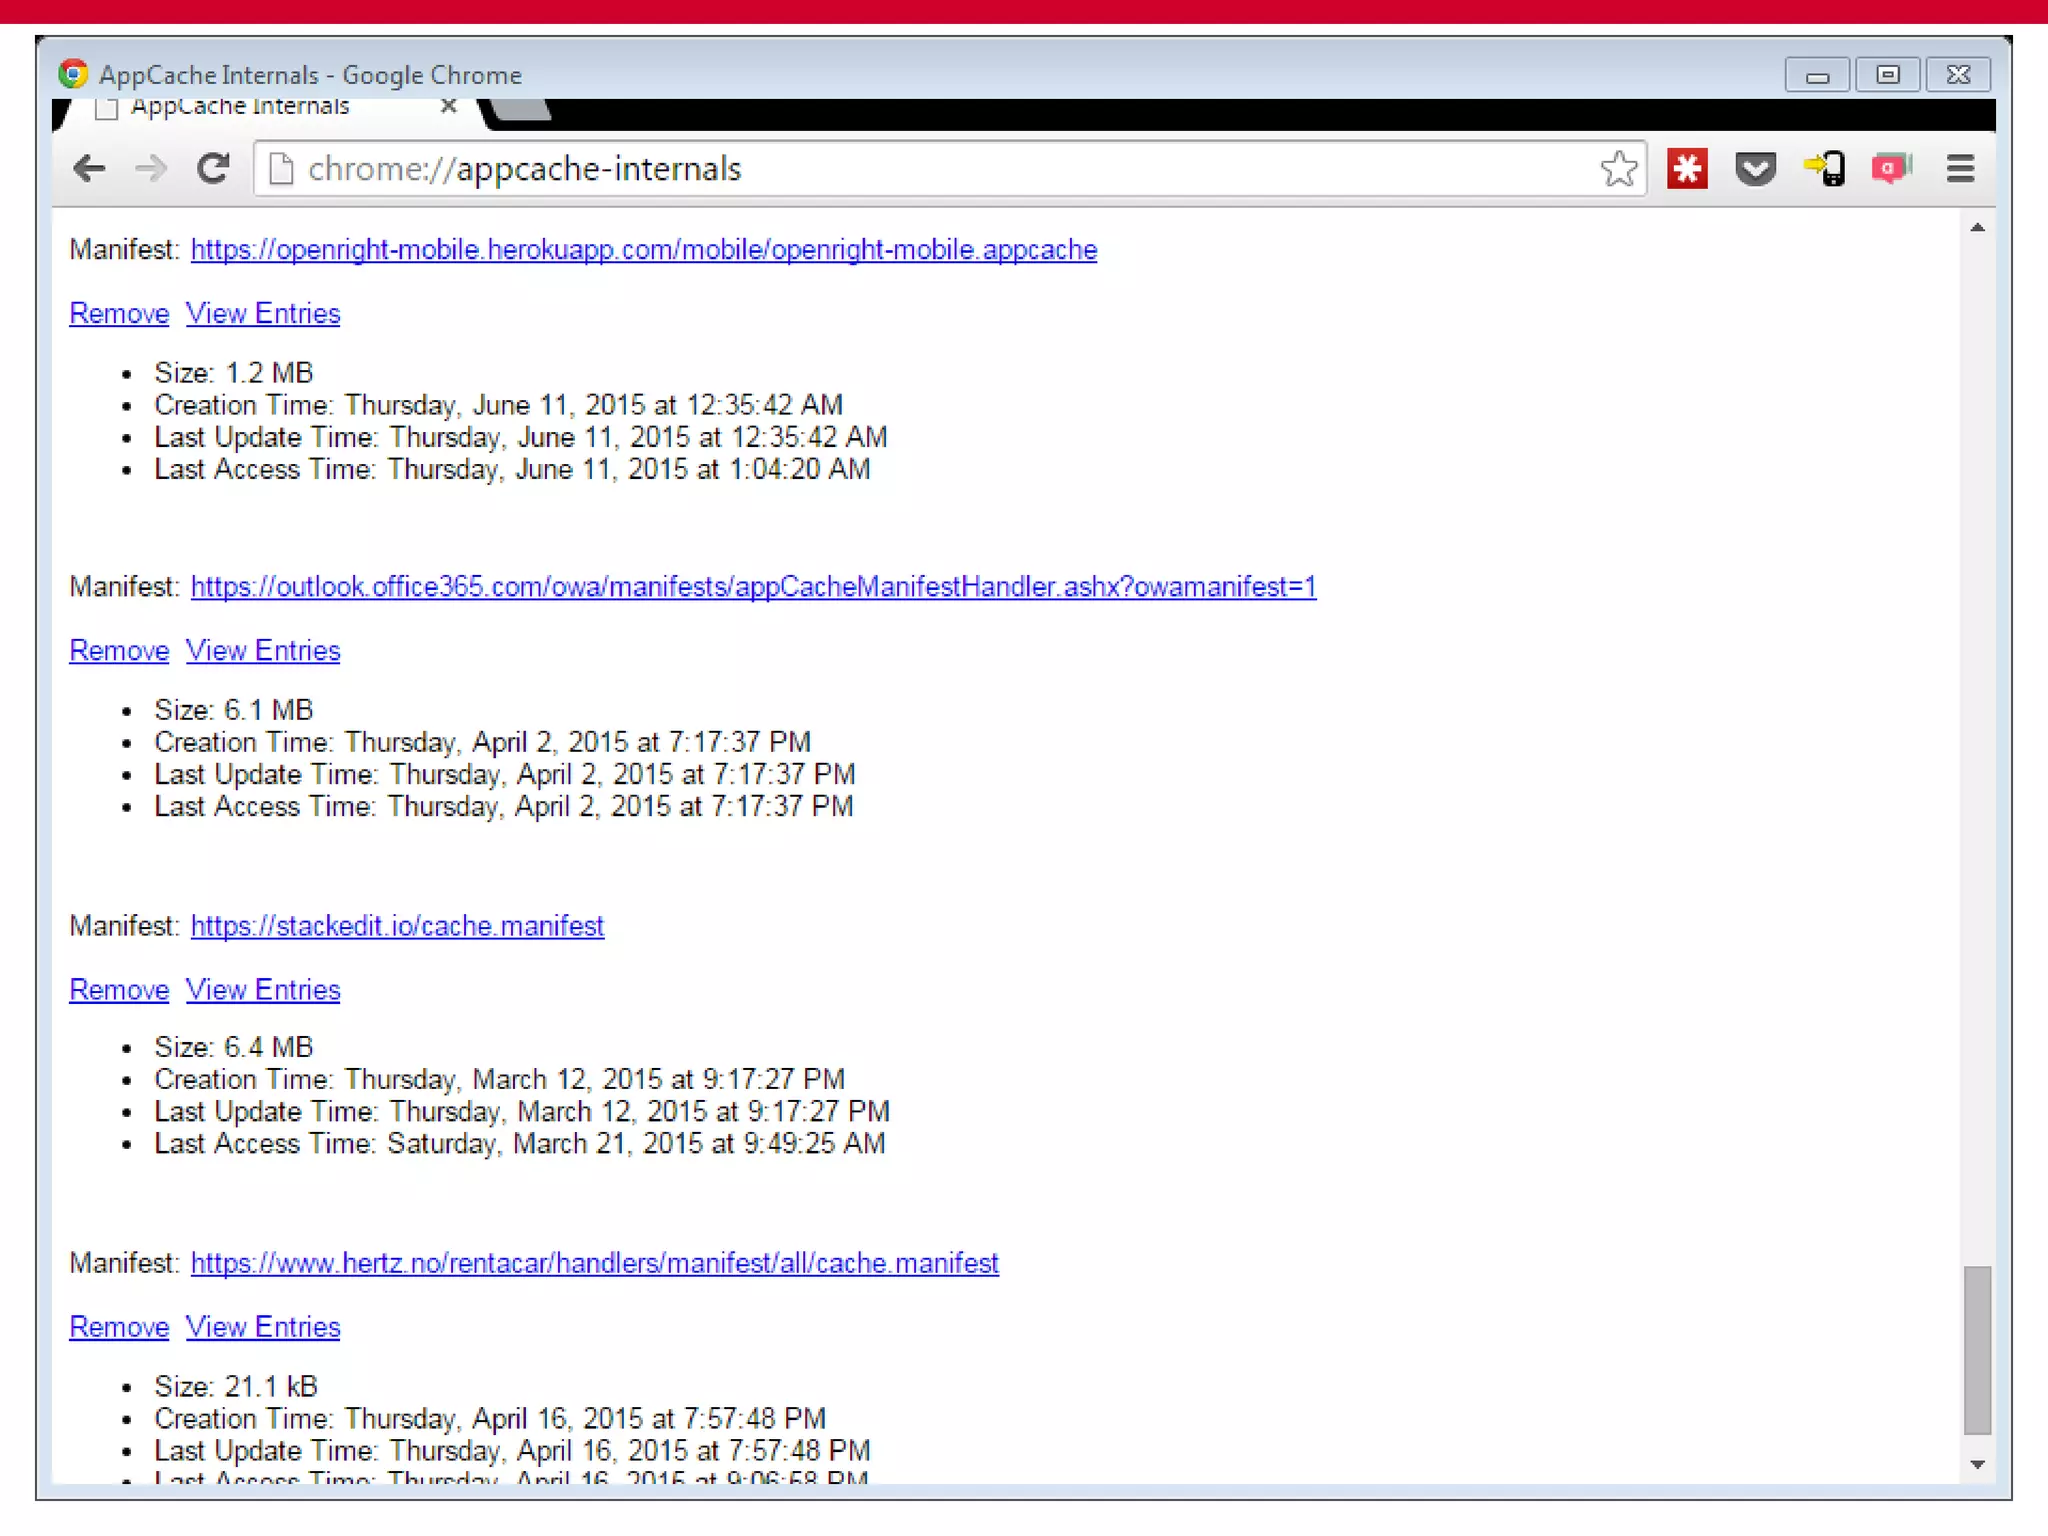Open a new tab
Screen dimensions: 2048x1536
coord(522,110)
